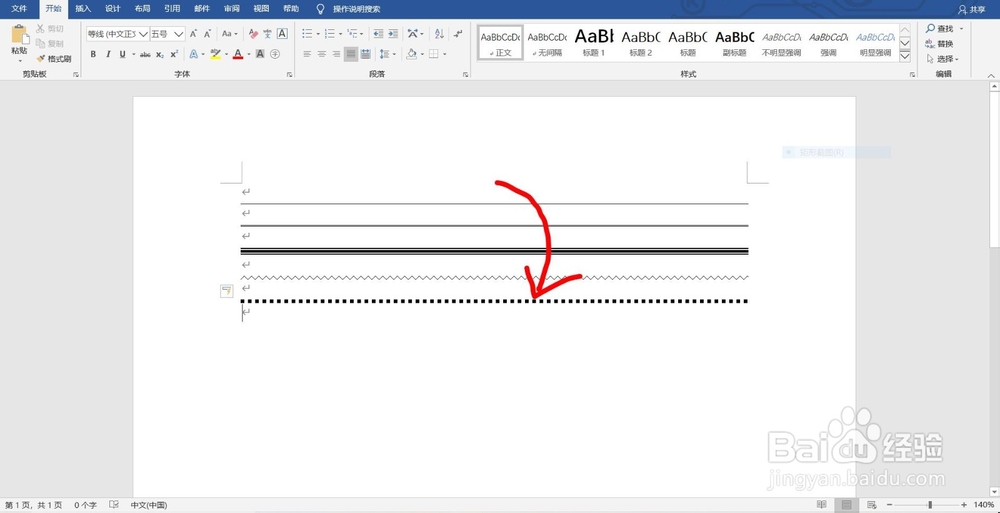This screenshot has height=513, width=1000.
Task: Apply the character border icon
Action: tap(282, 34)
